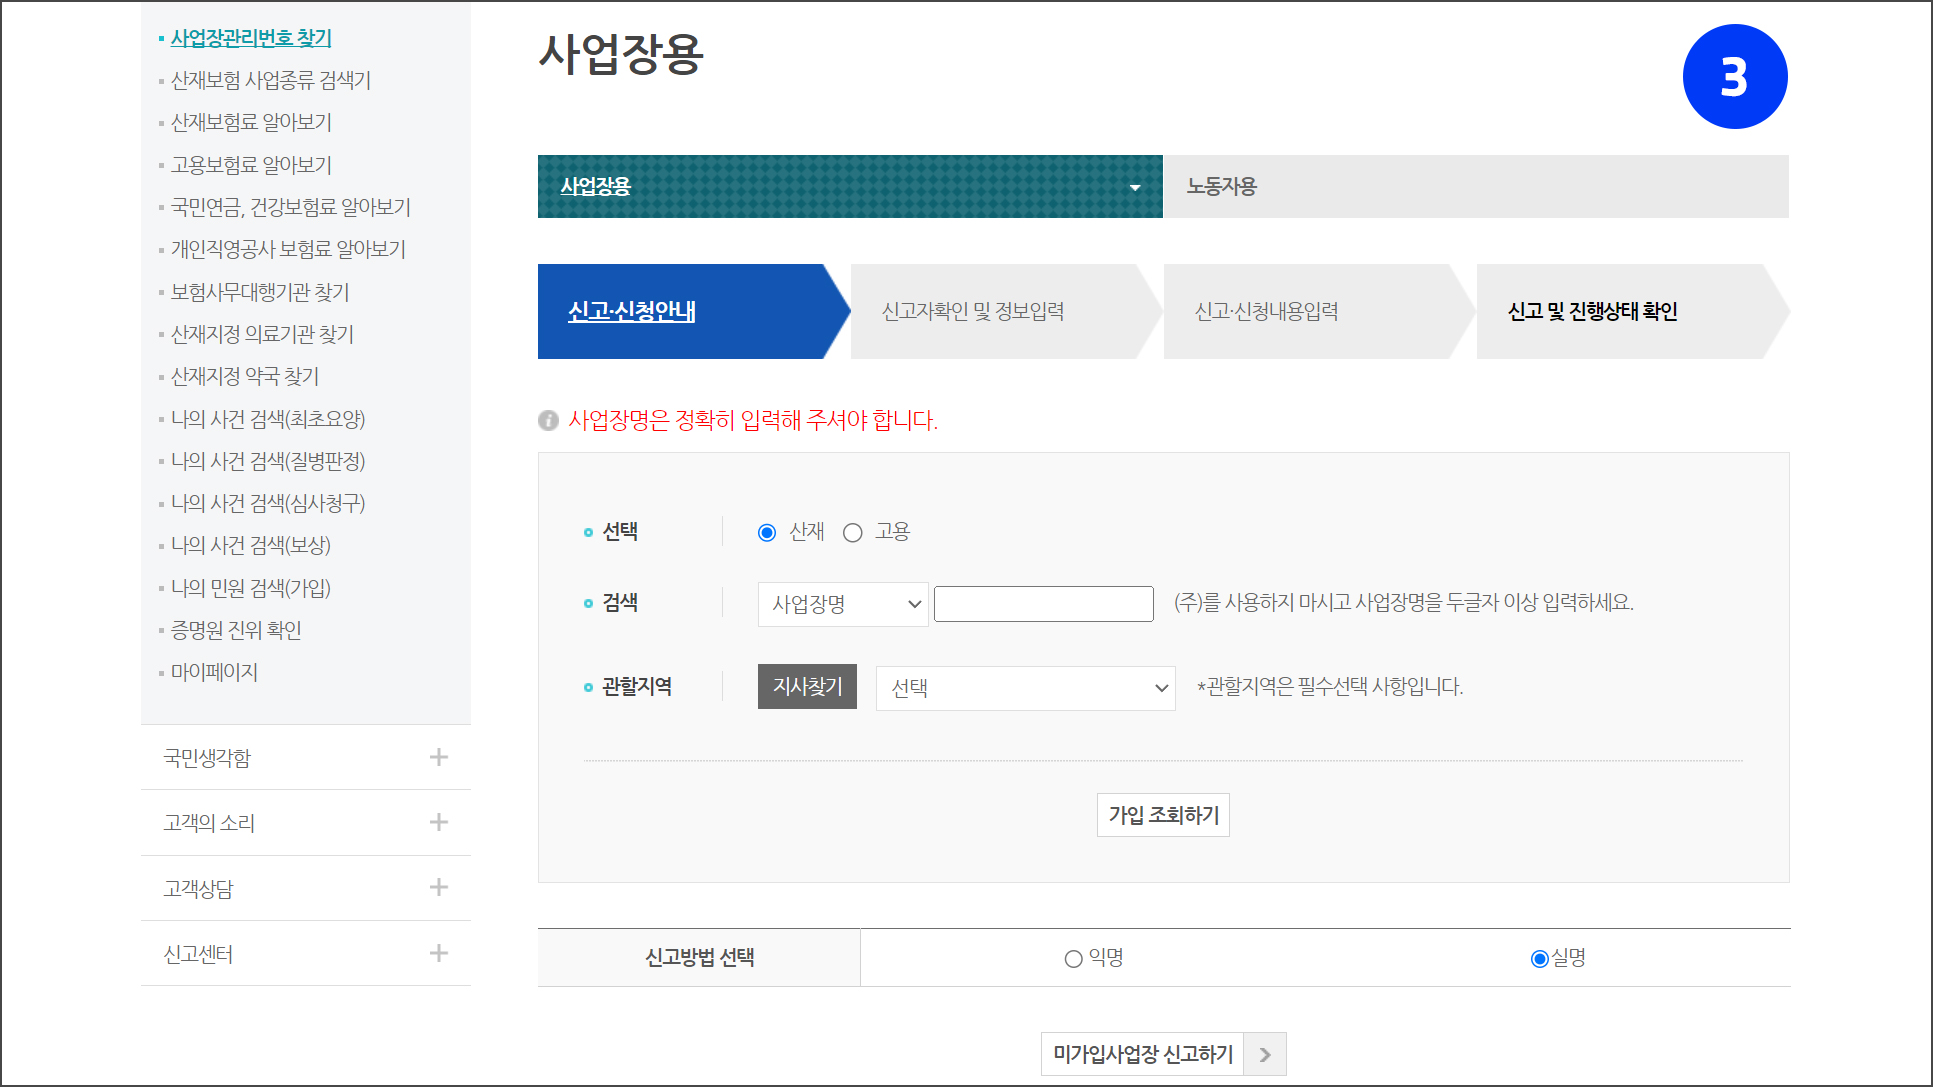Open the 관할지역 선택 dropdown
Screen dimensions: 1933x1087
click(x=1026, y=688)
